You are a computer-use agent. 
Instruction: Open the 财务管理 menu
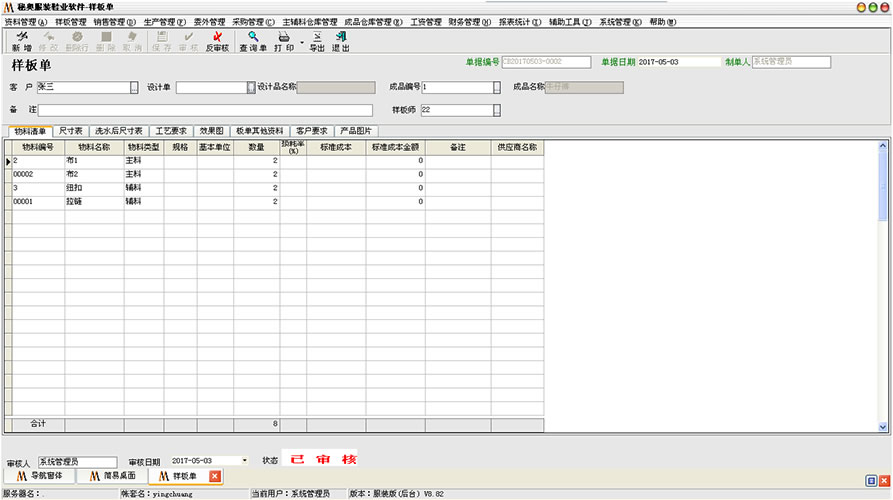(x=469, y=21)
